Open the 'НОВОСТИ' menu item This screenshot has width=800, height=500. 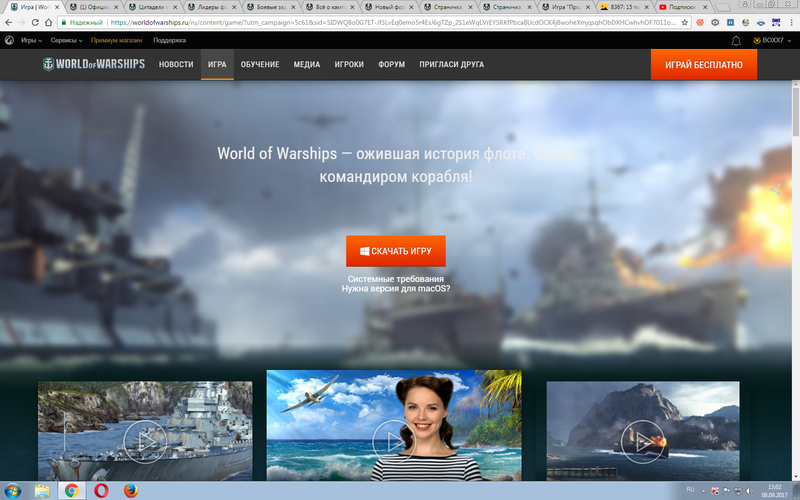point(176,64)
